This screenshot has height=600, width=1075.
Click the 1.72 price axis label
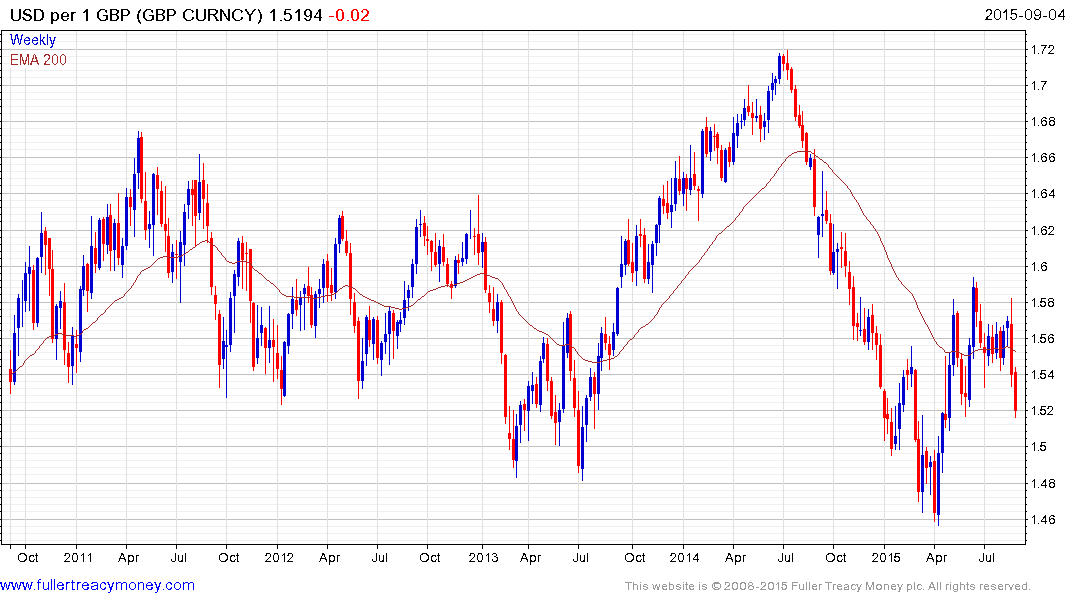click(x=1043, y=49)
